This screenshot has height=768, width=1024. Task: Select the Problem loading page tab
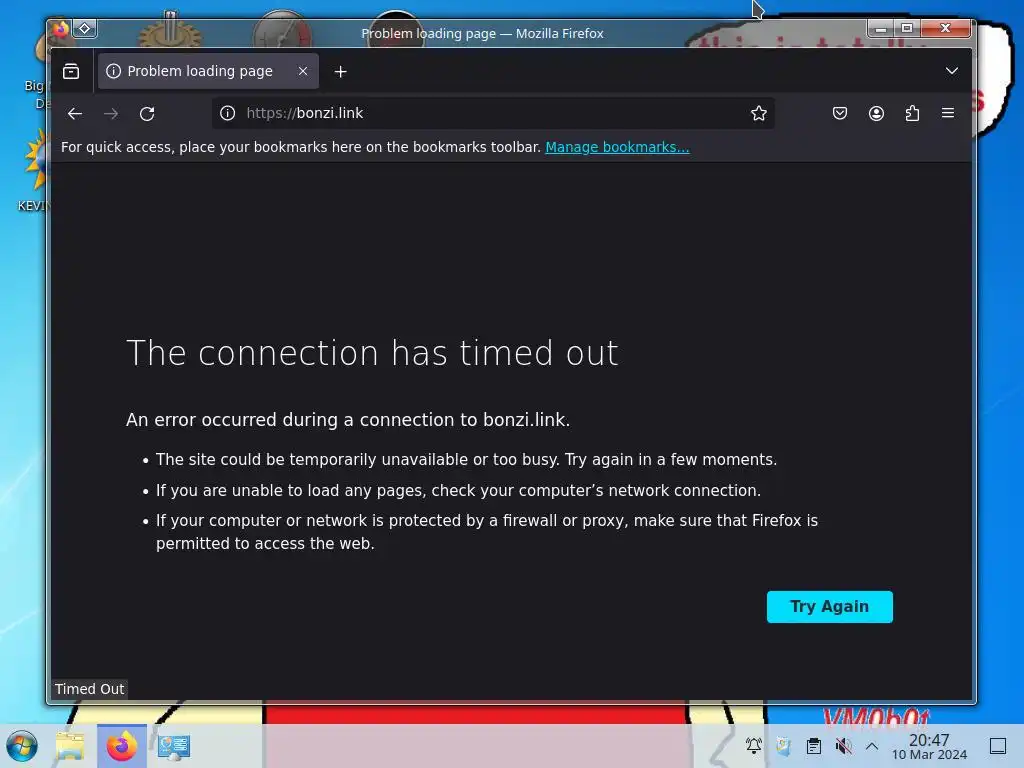click(208, 71)
